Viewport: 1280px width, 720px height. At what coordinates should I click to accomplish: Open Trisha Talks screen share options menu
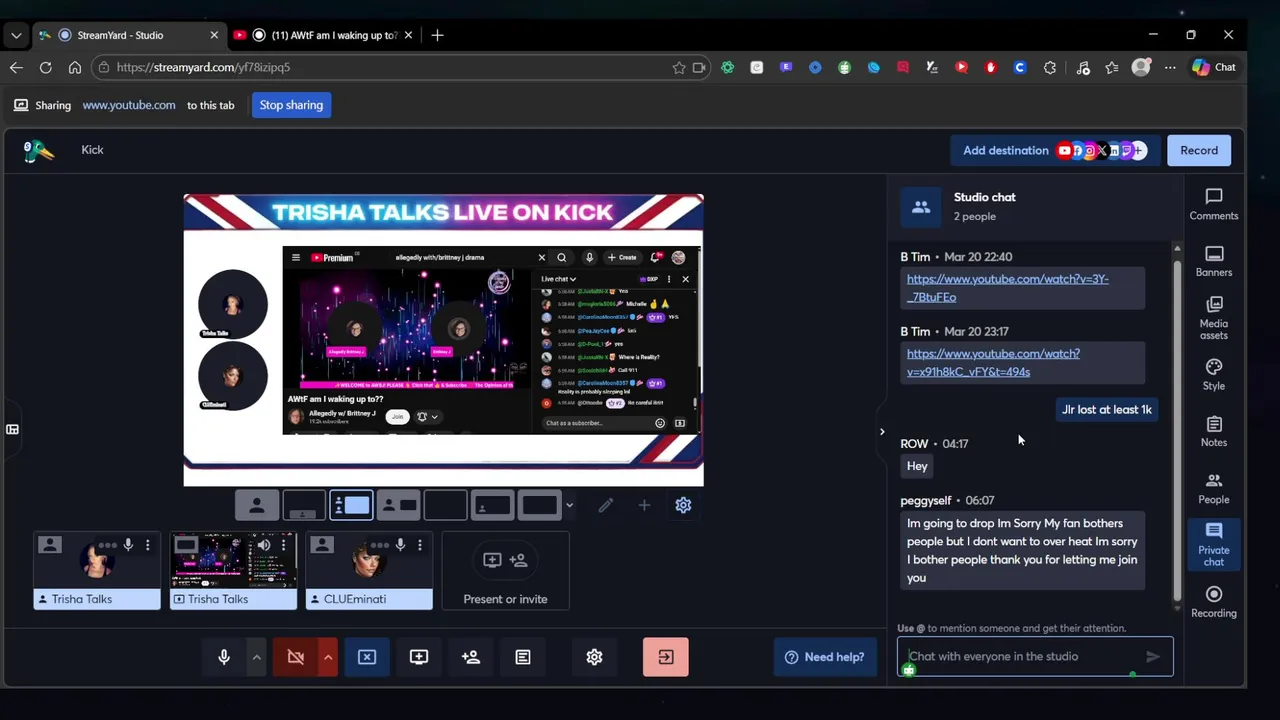pos(284,545)
